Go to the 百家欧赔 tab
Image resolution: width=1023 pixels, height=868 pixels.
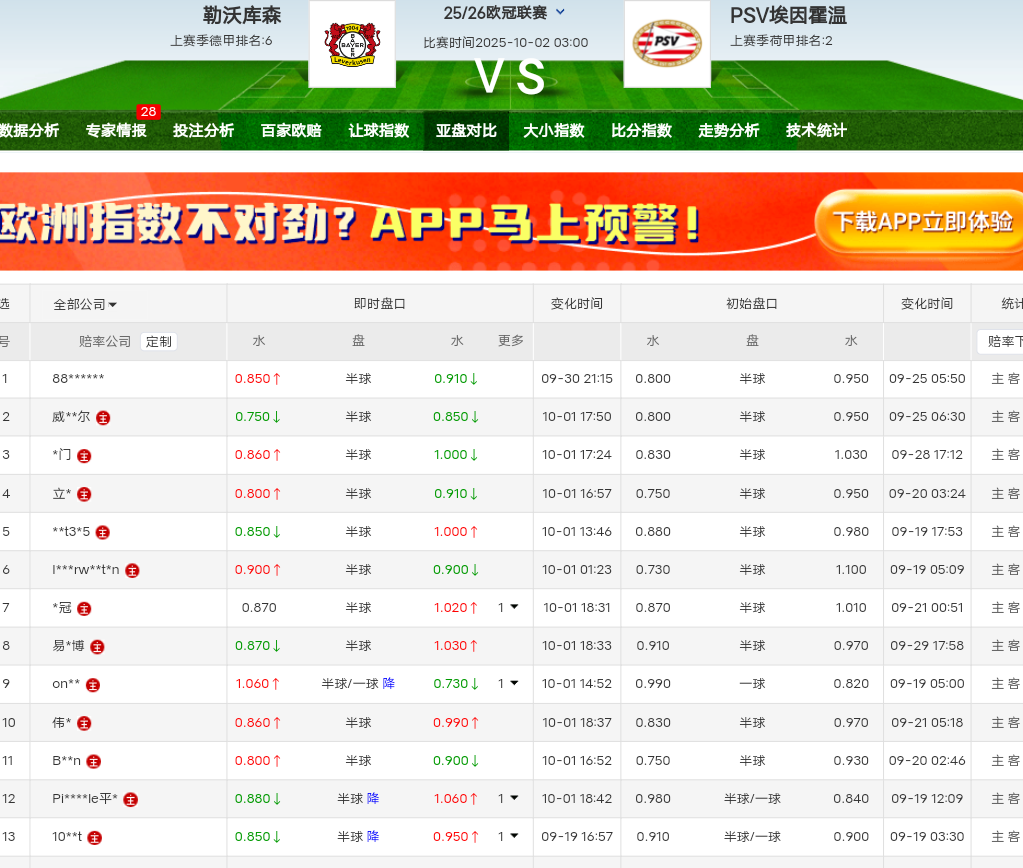pos(291,131)
